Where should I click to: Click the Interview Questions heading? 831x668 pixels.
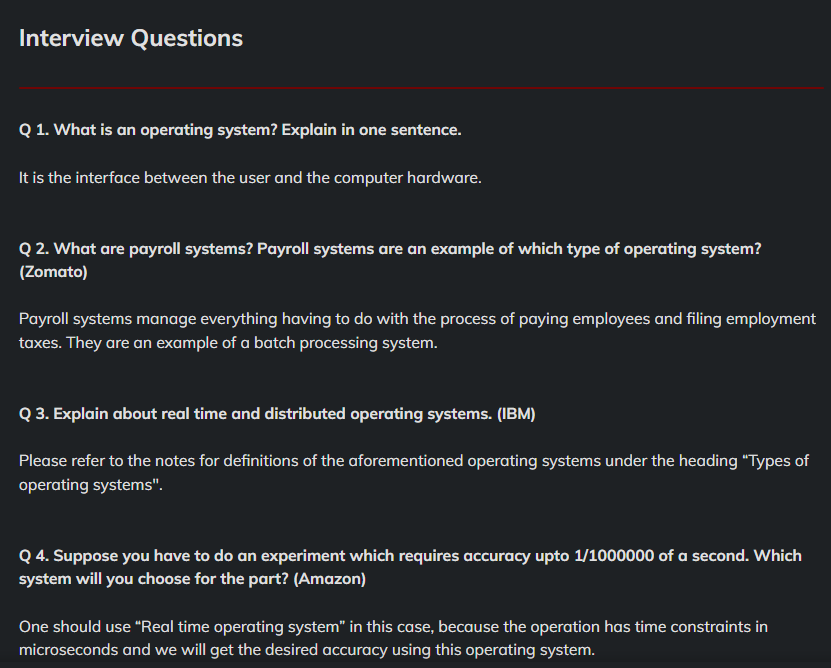pyautogui.click(x=131, y=39)
